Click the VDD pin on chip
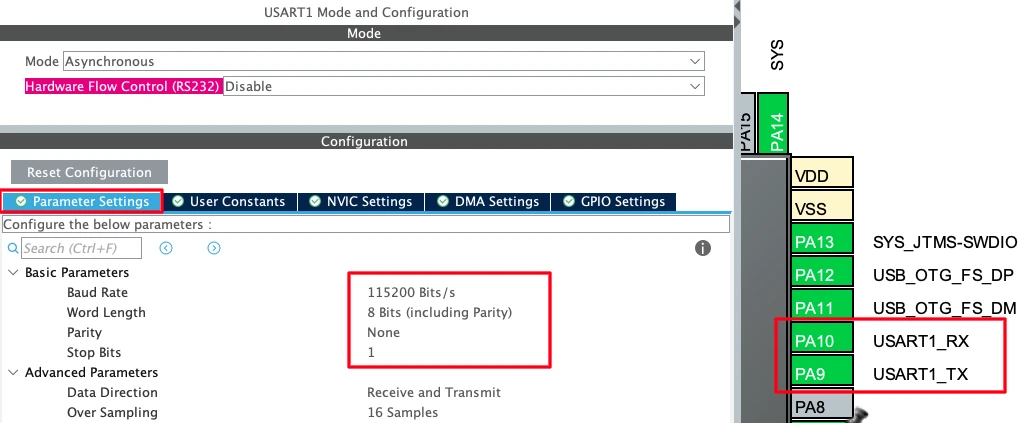This screenshot has width=1034, height=423. [822, 173]
